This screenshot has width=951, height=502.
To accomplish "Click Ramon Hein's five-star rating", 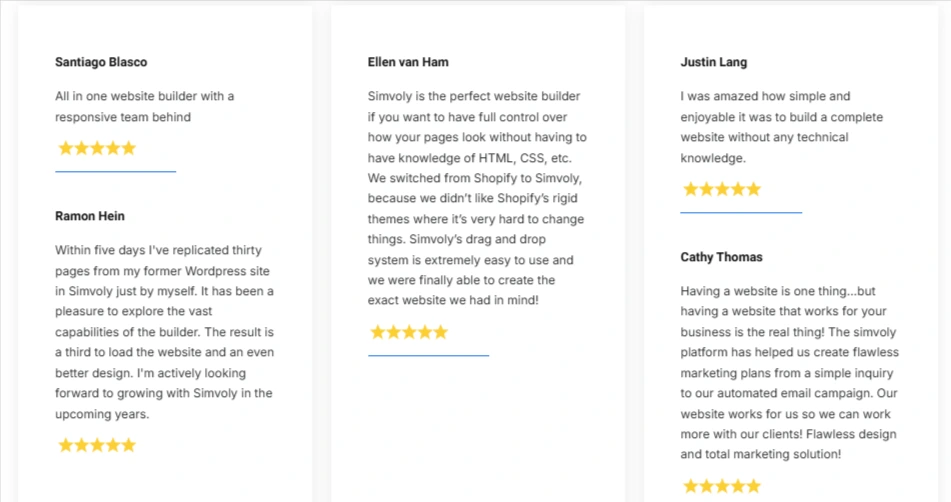I will click(x=97, y=446).
